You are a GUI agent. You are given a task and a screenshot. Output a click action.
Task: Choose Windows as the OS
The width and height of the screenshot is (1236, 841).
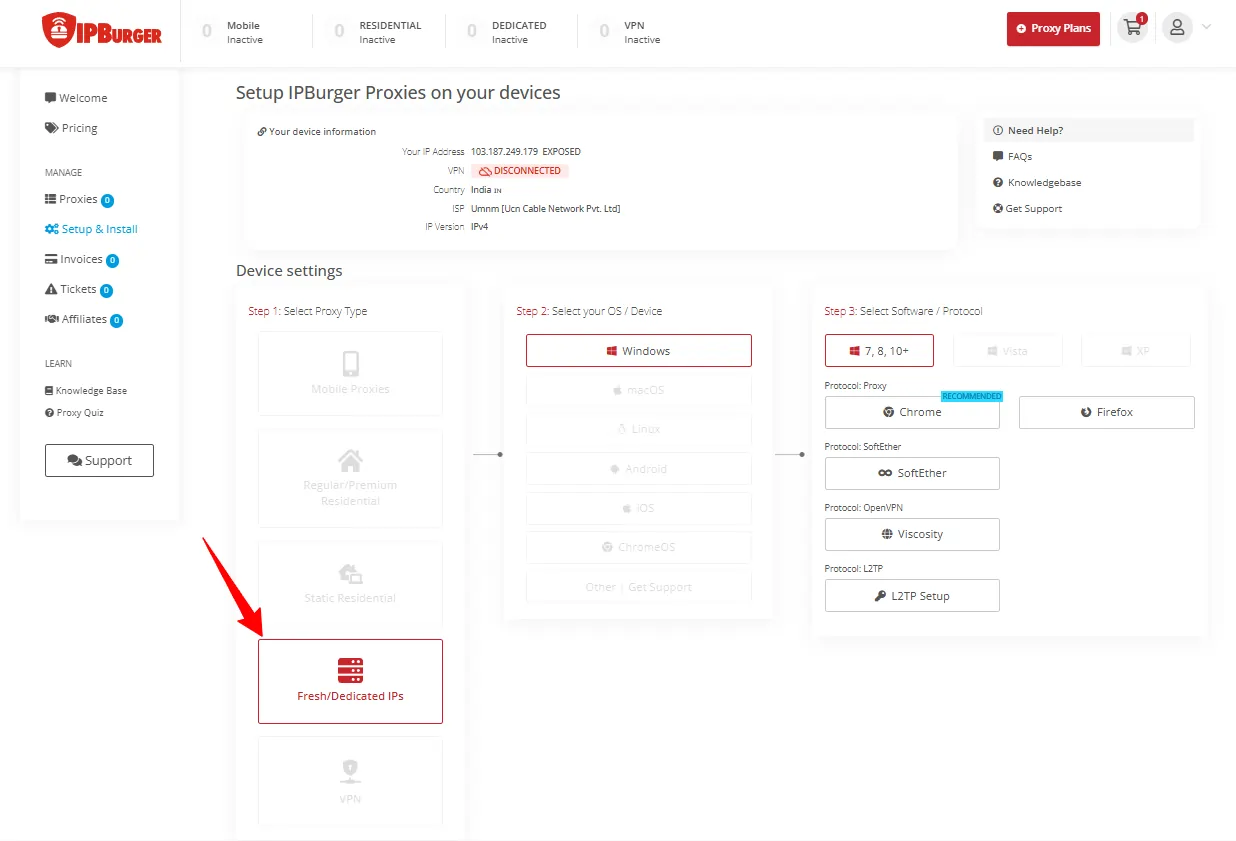pos(639,351)
